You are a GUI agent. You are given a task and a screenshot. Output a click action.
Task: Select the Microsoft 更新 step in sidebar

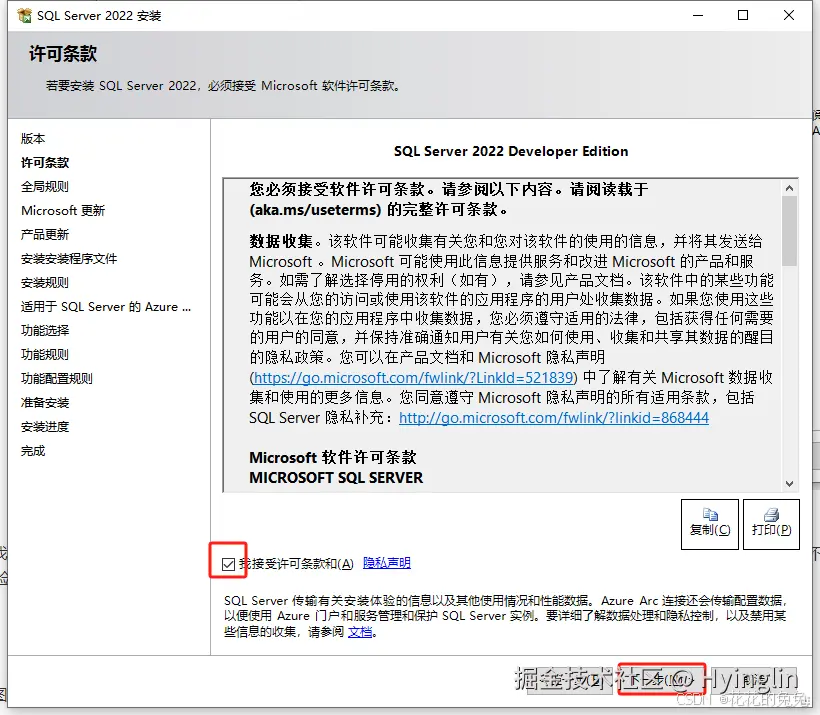63,211
